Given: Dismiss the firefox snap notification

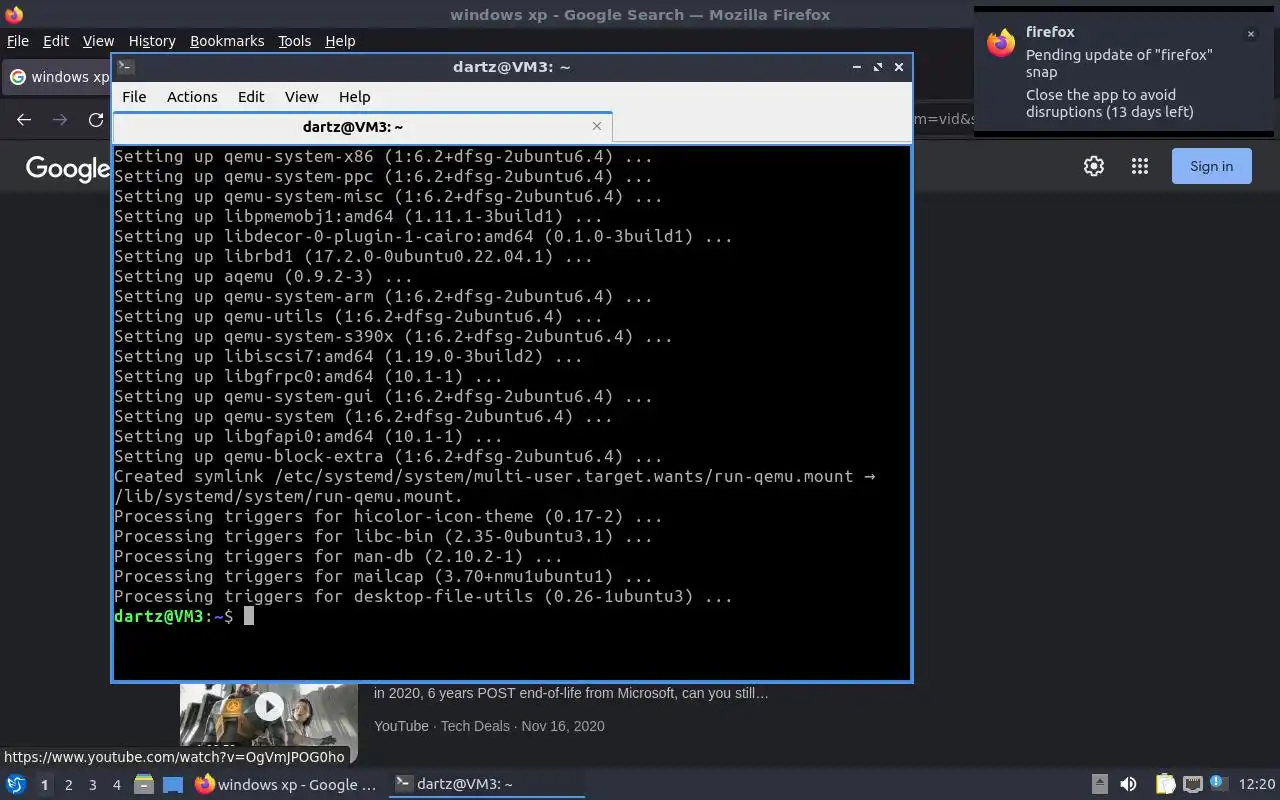Looking at the screenshot, I should 1250,34.
